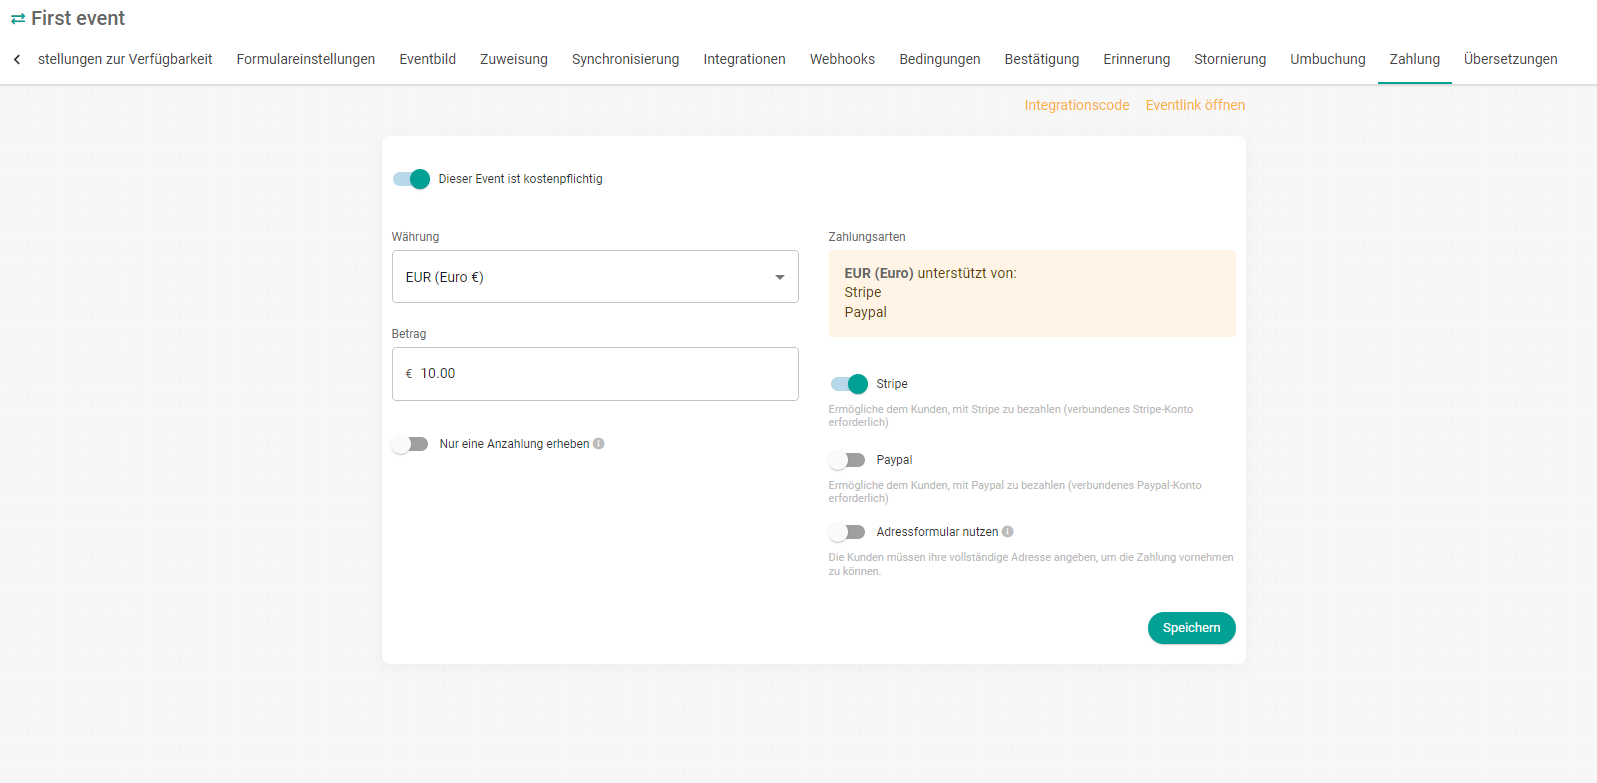Select the Umbuchung tab

click(1328, 59)
